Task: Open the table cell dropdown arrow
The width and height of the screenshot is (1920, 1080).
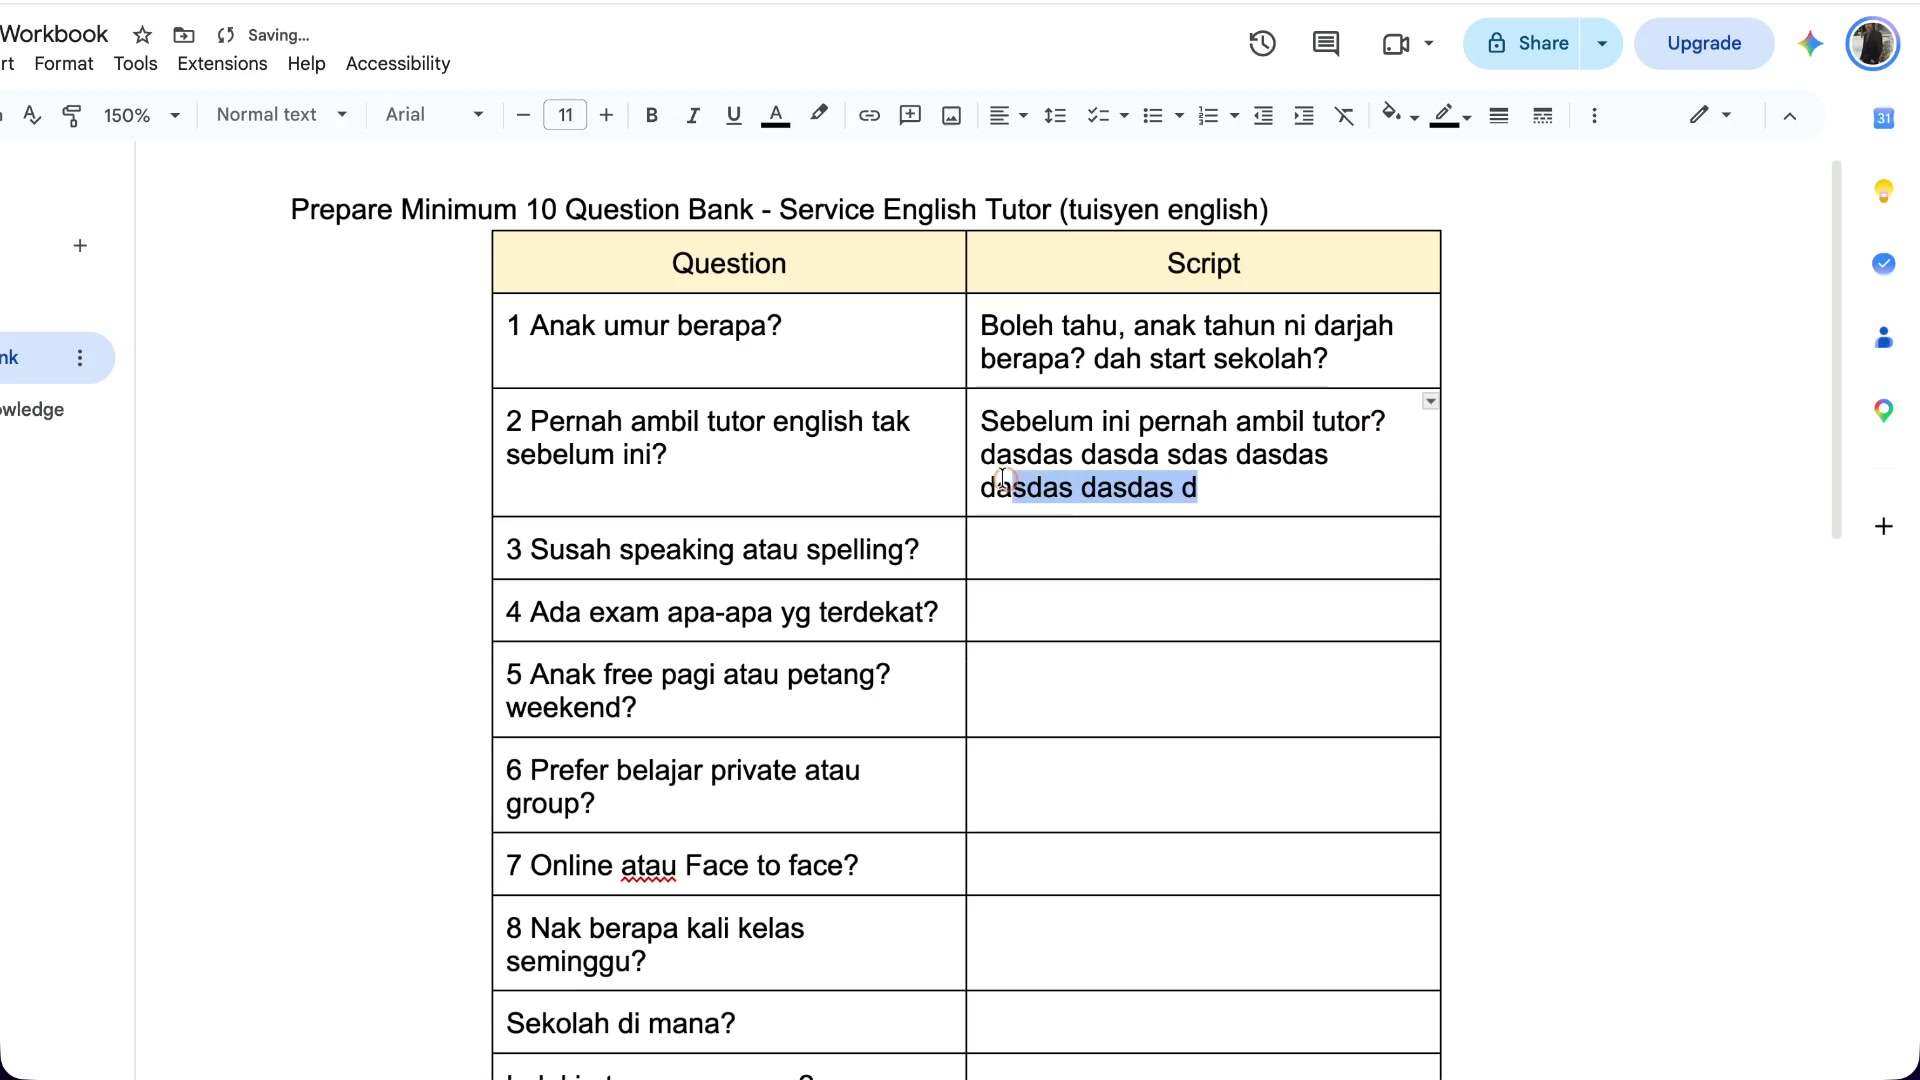Action: [x=1431, y=401]
